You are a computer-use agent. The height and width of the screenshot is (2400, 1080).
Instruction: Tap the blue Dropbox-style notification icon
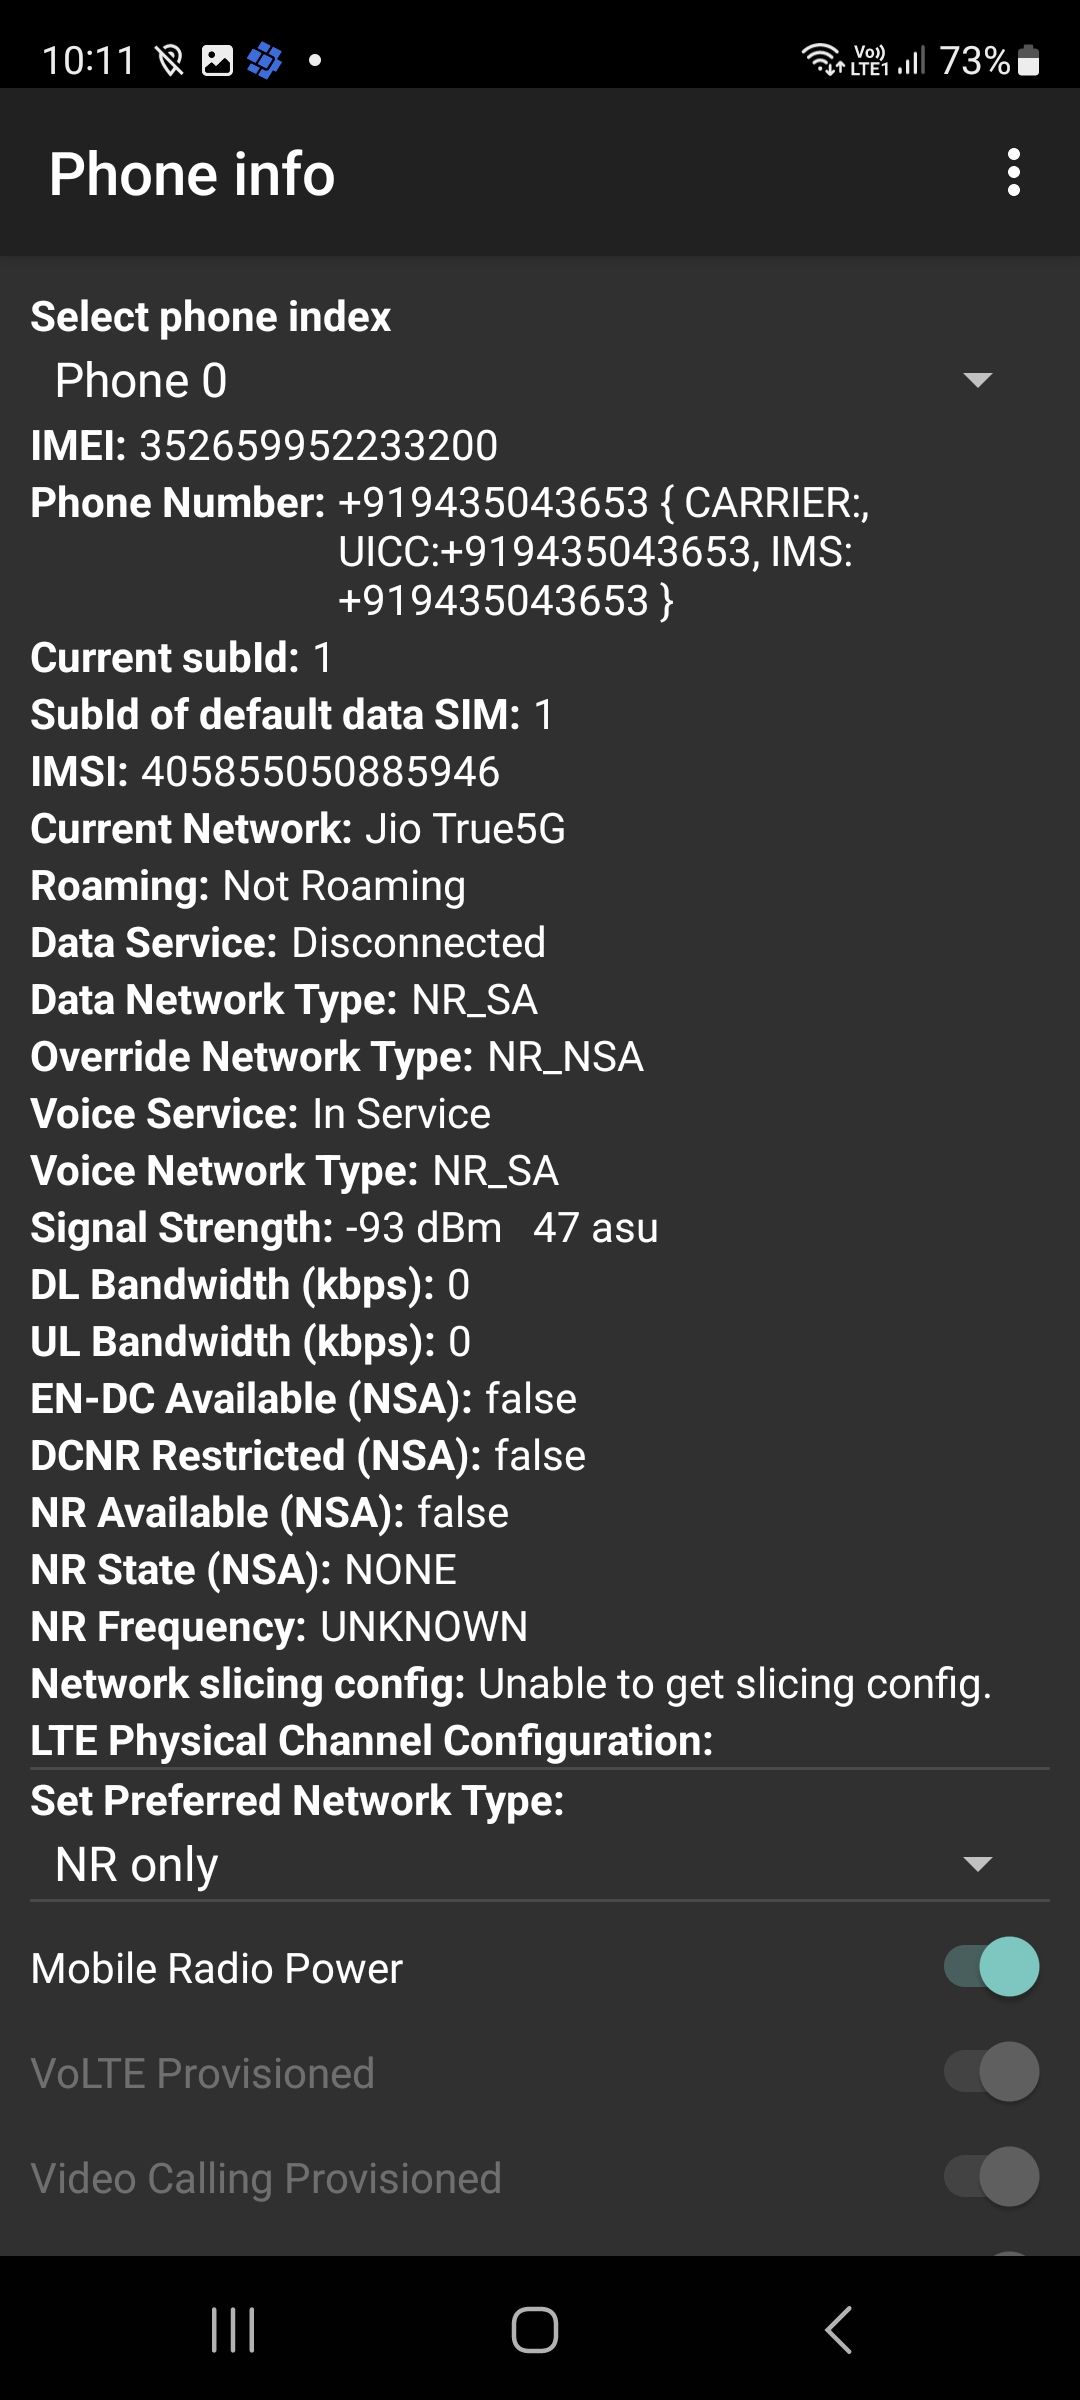(264, 61)
